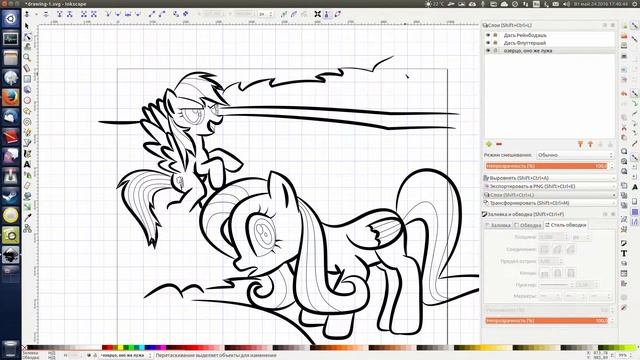
Task: Select the Text tool in toolbox
Action: point(27,164)
